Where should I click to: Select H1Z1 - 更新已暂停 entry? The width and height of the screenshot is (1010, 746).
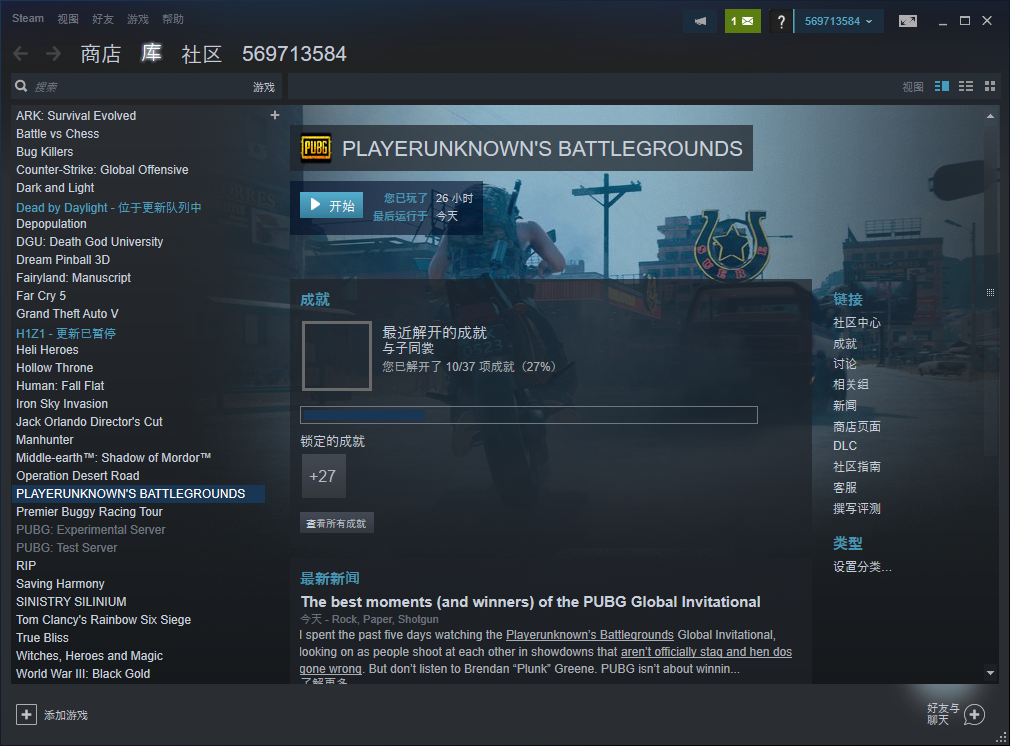(x=66, y=334)
